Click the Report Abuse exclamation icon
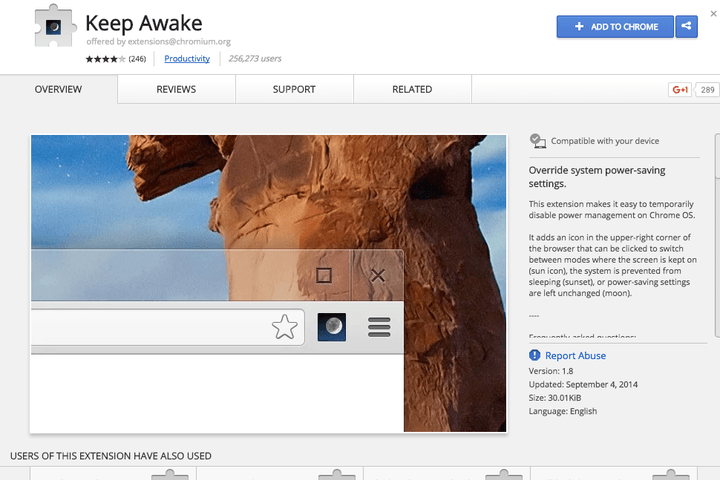This screenshot has width=720, height=480. coord(534,355)
